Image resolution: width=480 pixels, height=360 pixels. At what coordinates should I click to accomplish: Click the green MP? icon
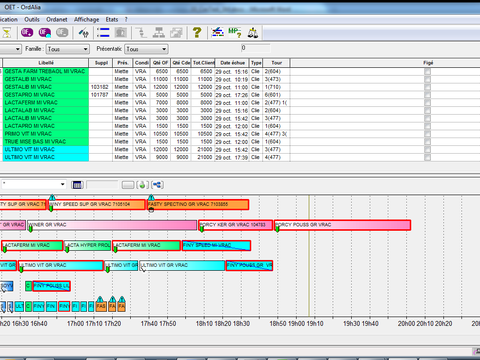click(235, 33)
